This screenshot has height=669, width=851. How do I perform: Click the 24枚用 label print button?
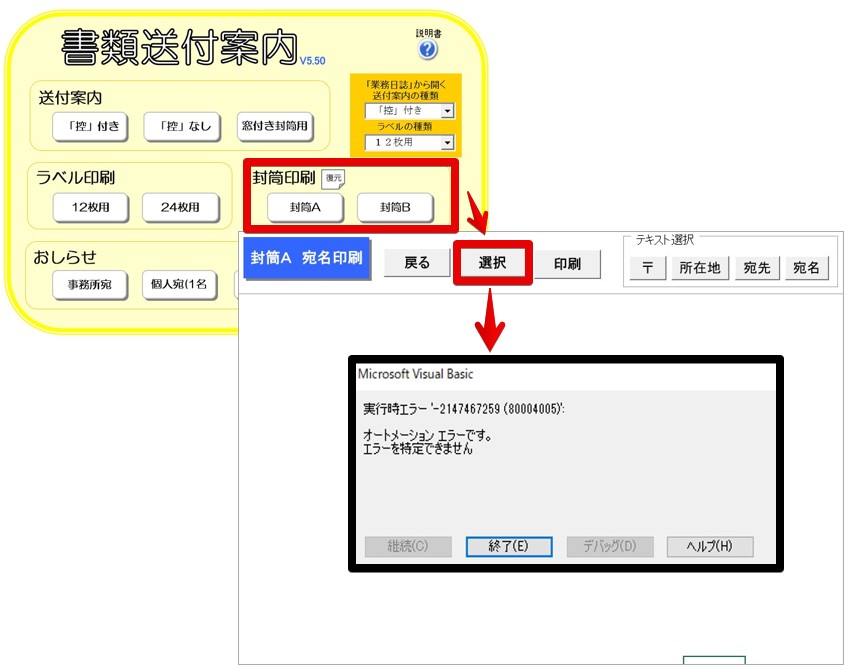tap(181, 207)
